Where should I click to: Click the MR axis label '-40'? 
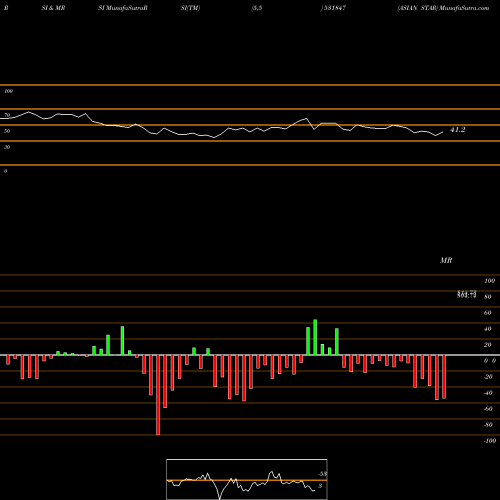pos(488,393)
